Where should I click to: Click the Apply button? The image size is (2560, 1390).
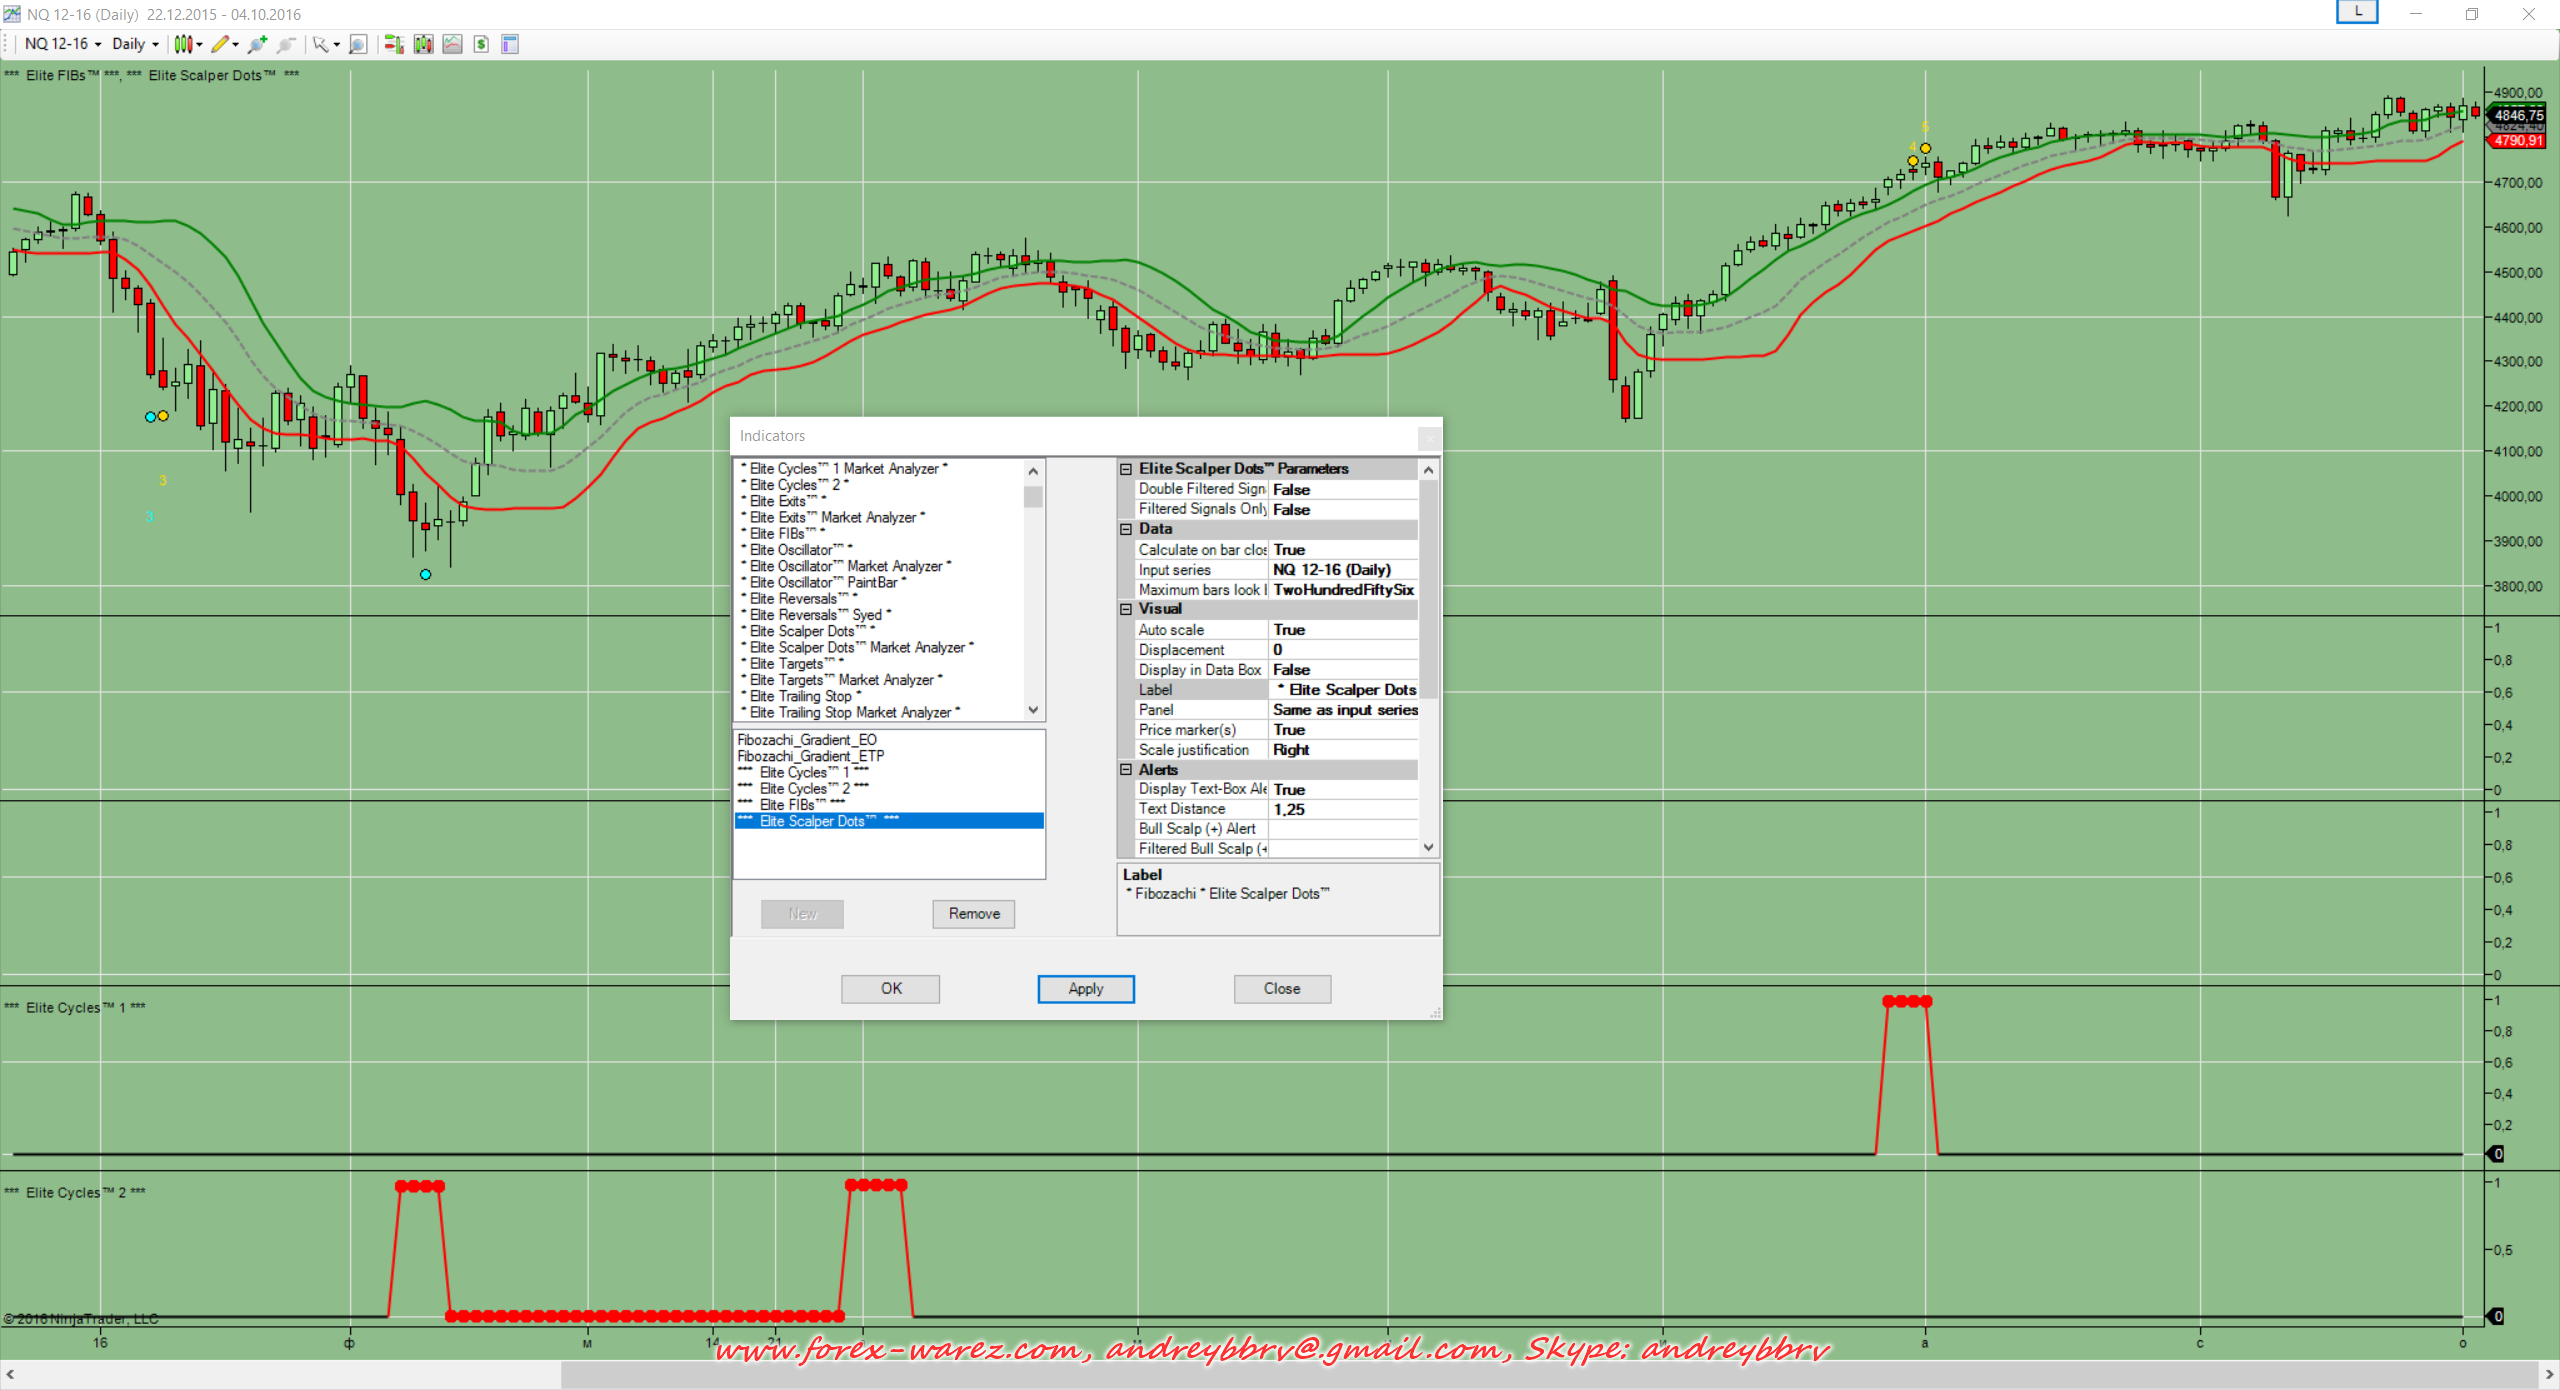point(1085,989)
